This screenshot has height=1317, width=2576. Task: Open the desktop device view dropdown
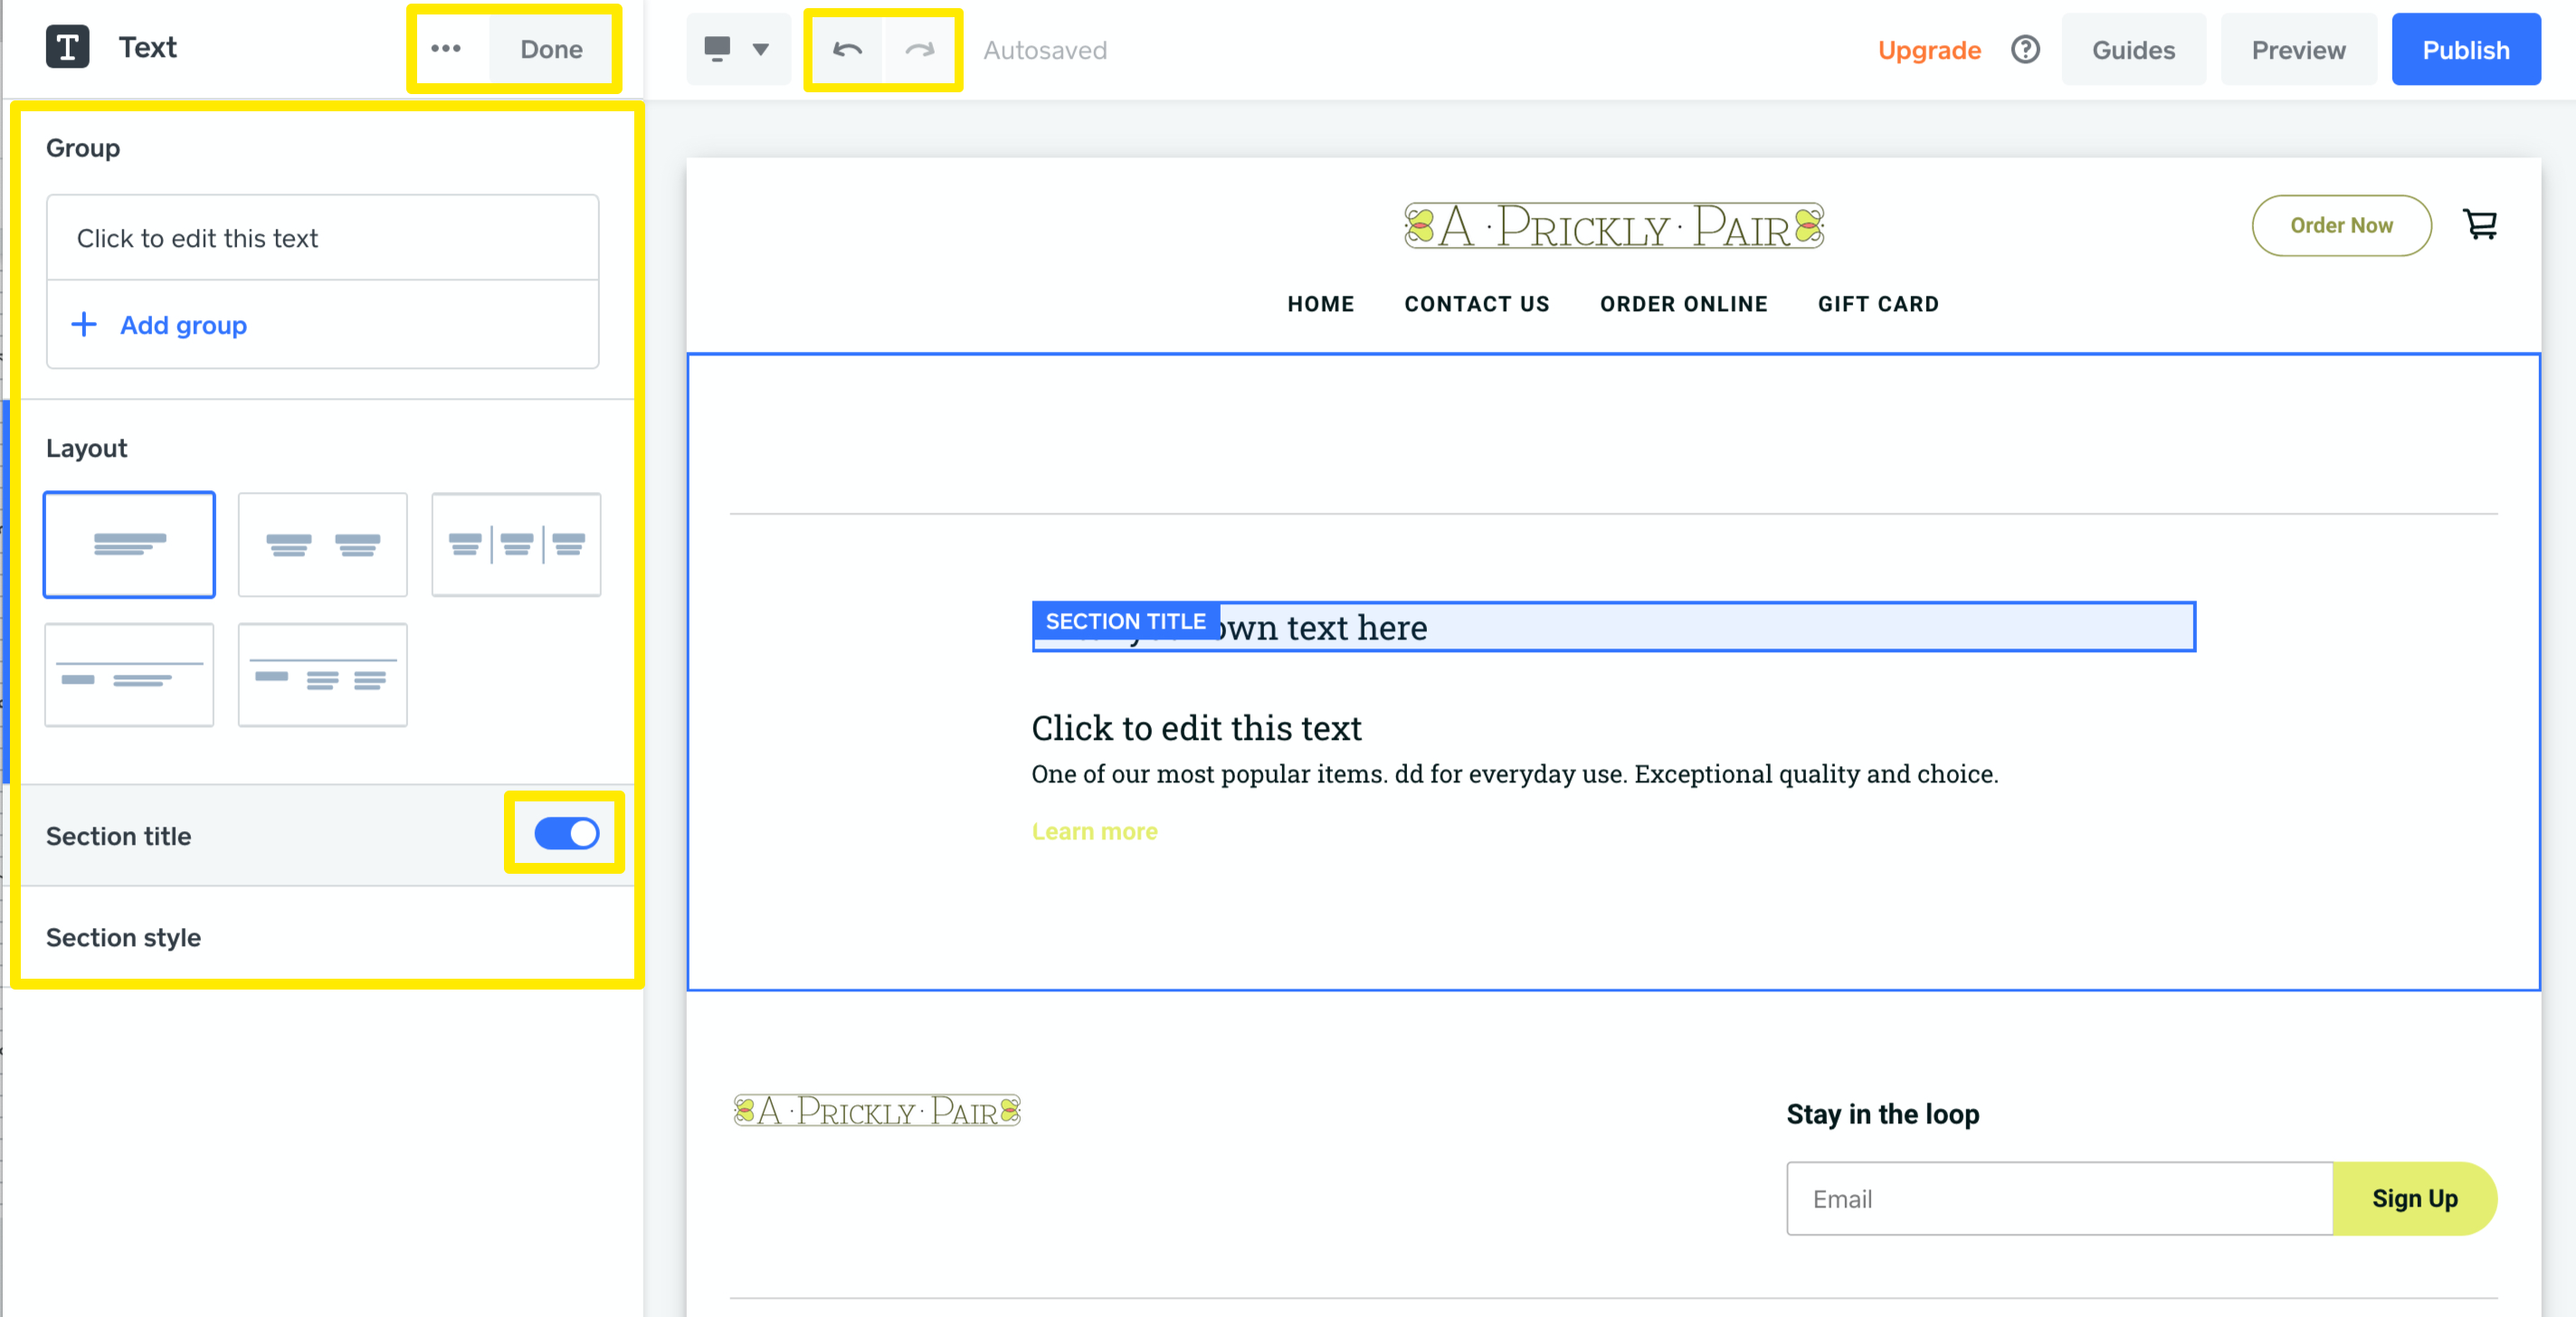click(737, 49)
